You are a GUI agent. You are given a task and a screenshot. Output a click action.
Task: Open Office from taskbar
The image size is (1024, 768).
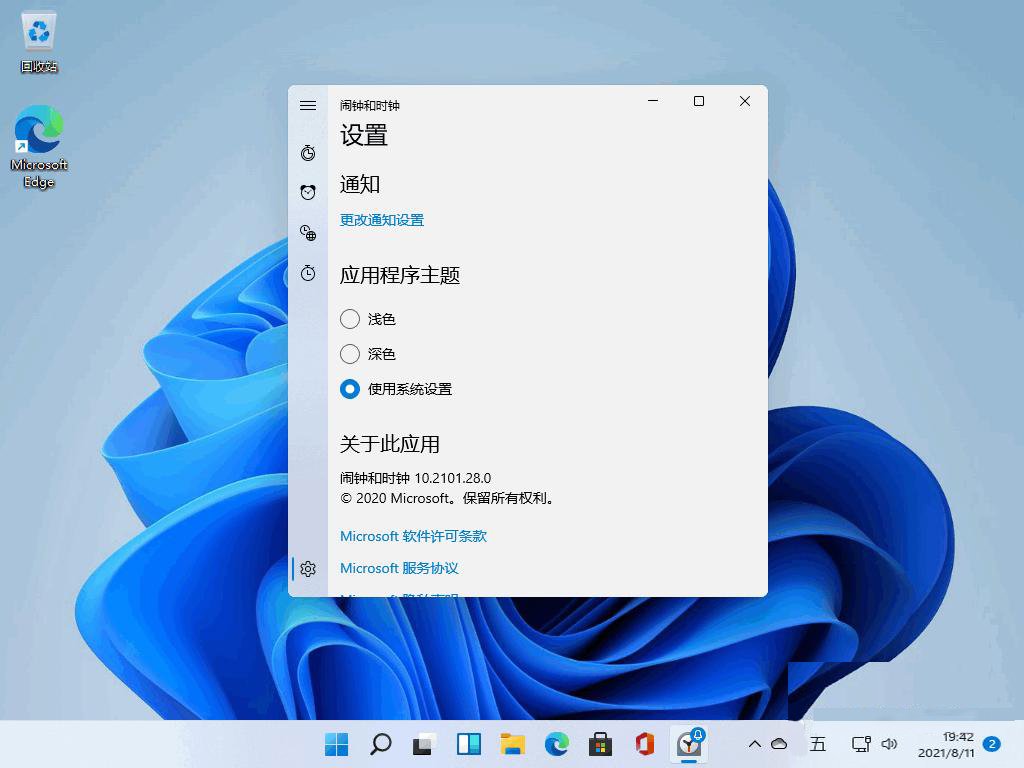(x=645, y=744)
